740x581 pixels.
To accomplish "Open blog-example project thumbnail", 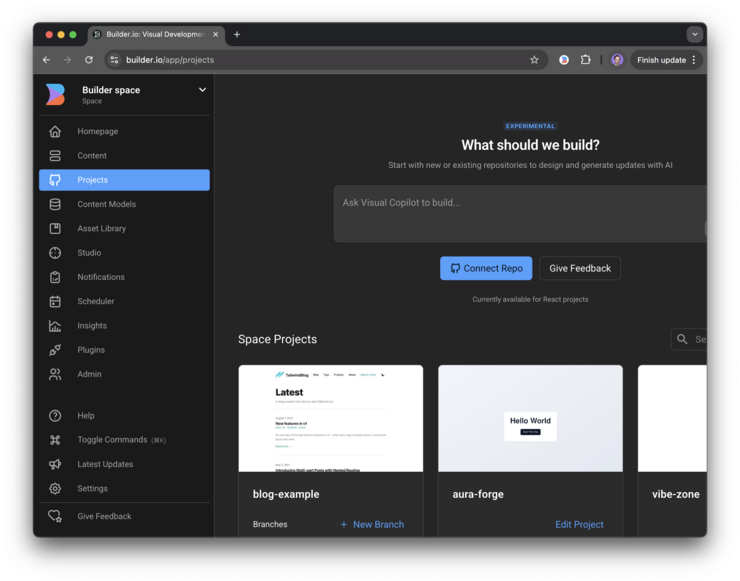I will pos(331,418).
